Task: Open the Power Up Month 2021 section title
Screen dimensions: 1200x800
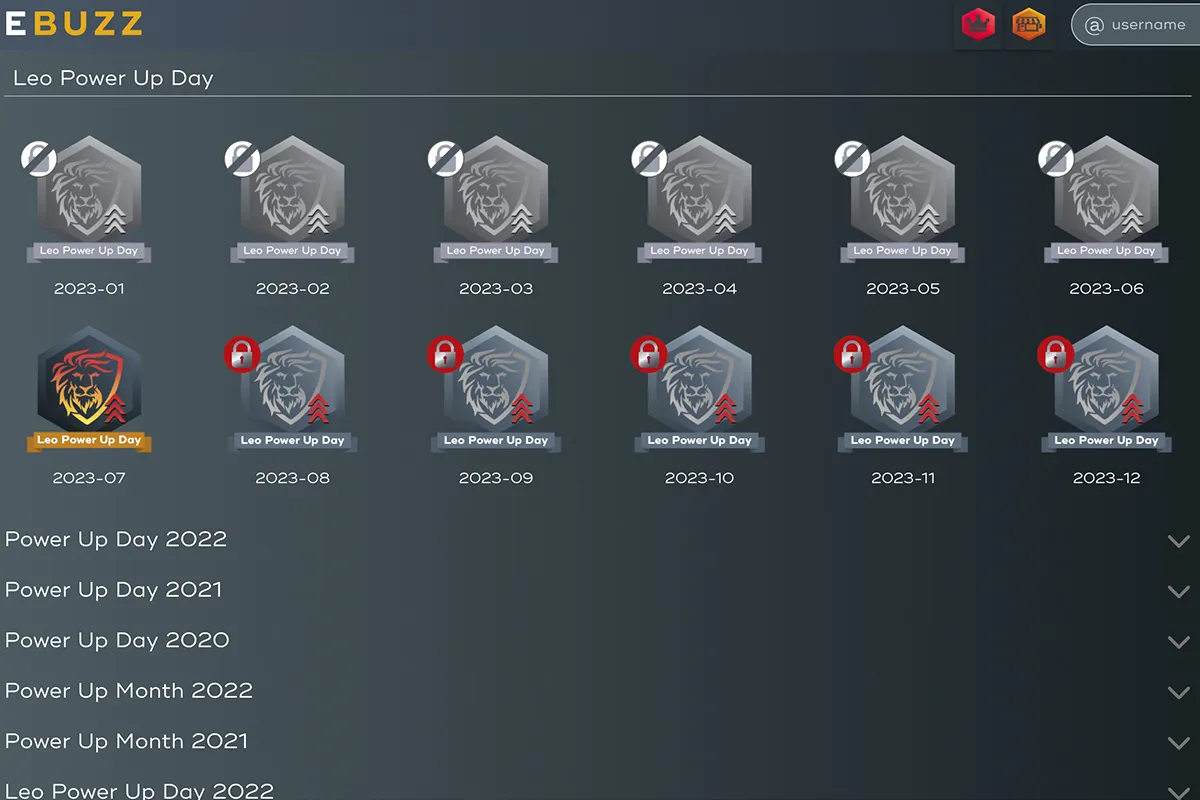Action: click(126, 741)
